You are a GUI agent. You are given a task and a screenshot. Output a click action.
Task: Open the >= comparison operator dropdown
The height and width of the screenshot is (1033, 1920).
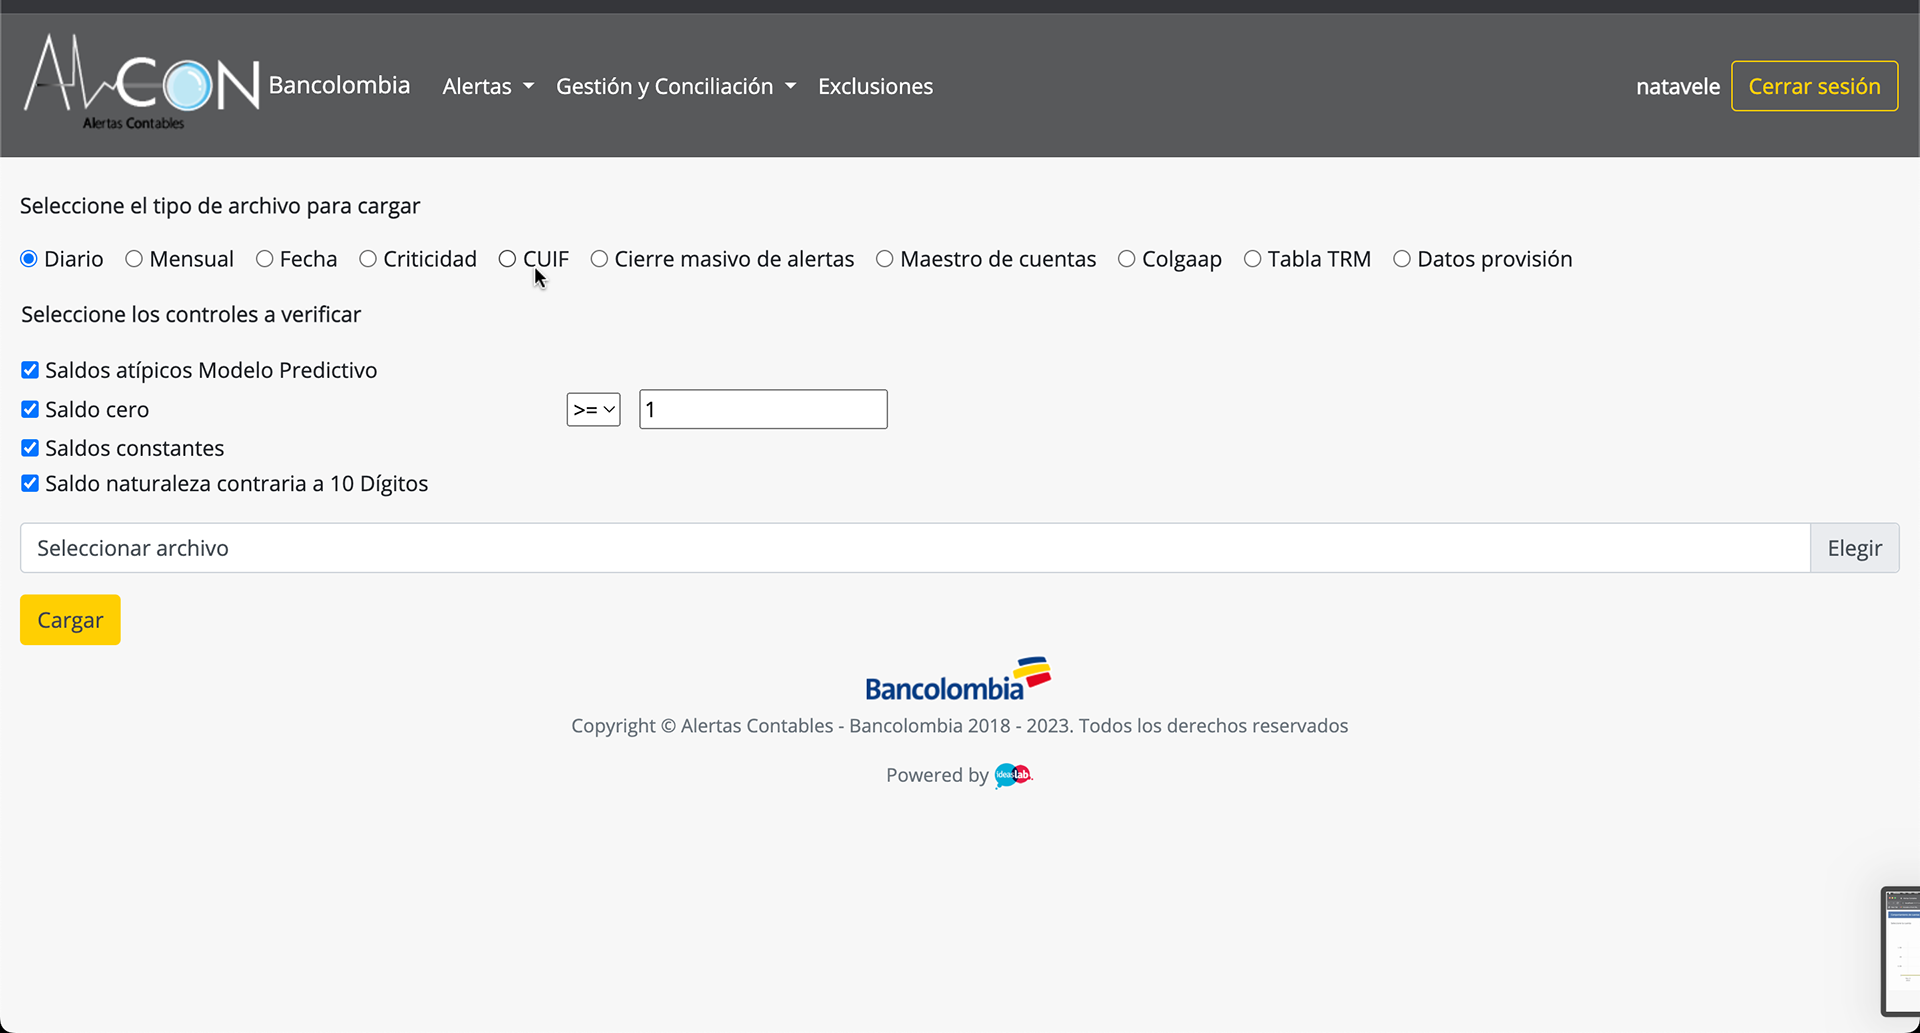tap(594, 409)
